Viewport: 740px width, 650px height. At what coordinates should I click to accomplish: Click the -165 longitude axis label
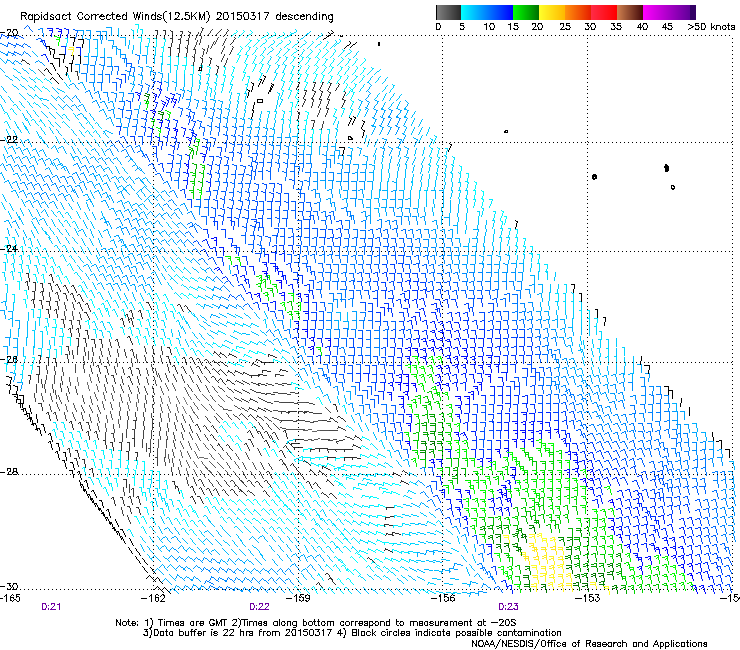[x=10, y=598]
